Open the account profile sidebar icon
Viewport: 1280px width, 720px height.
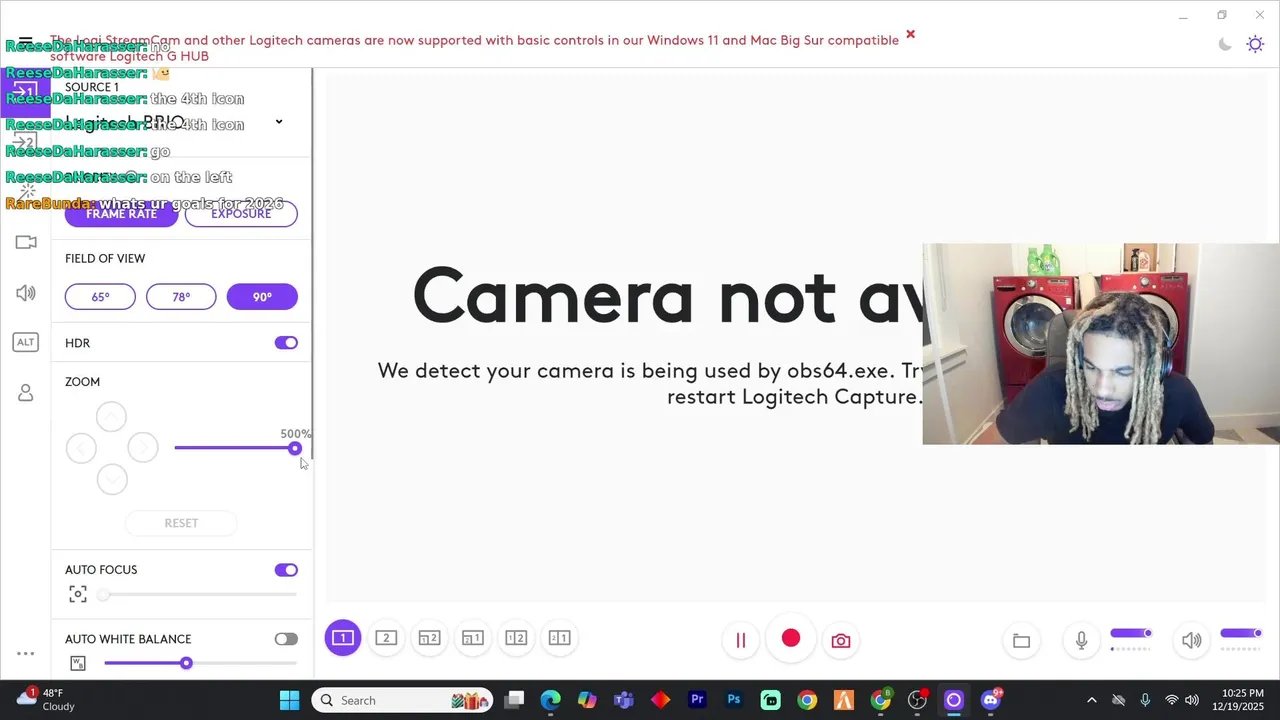tap(26, 393)
